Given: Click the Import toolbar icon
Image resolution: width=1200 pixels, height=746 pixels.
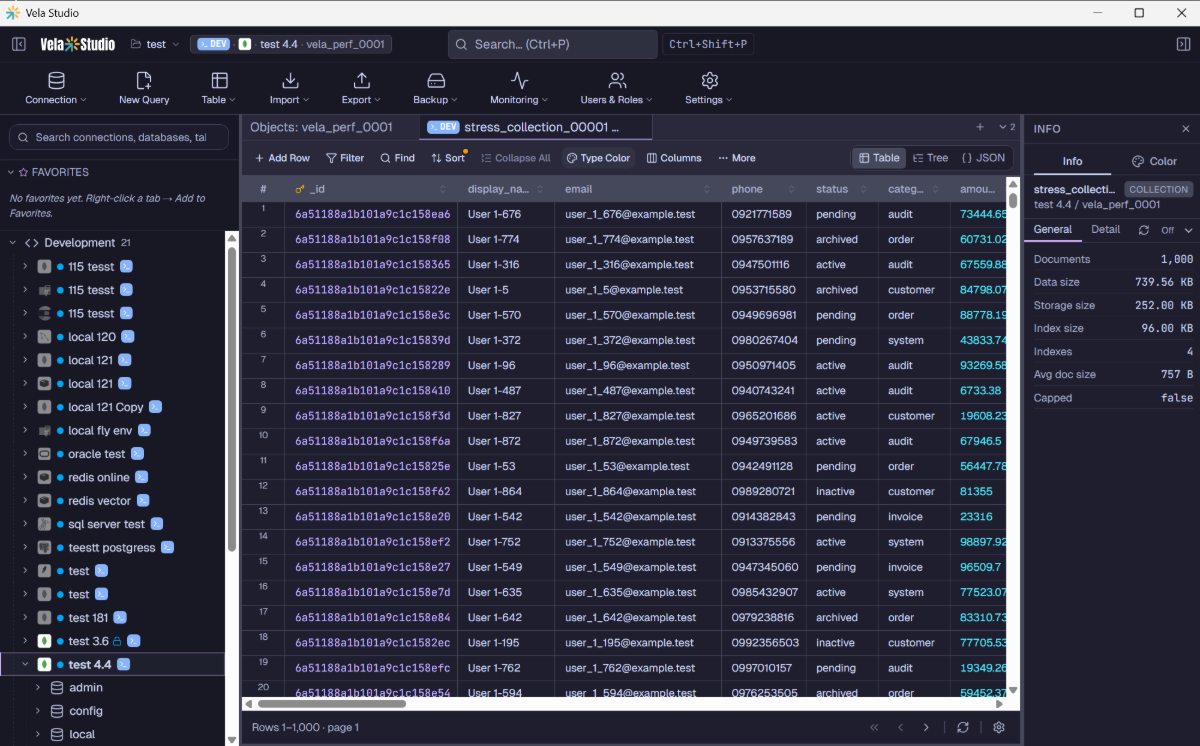Looking at the screenshot, I should coord(290,80).
